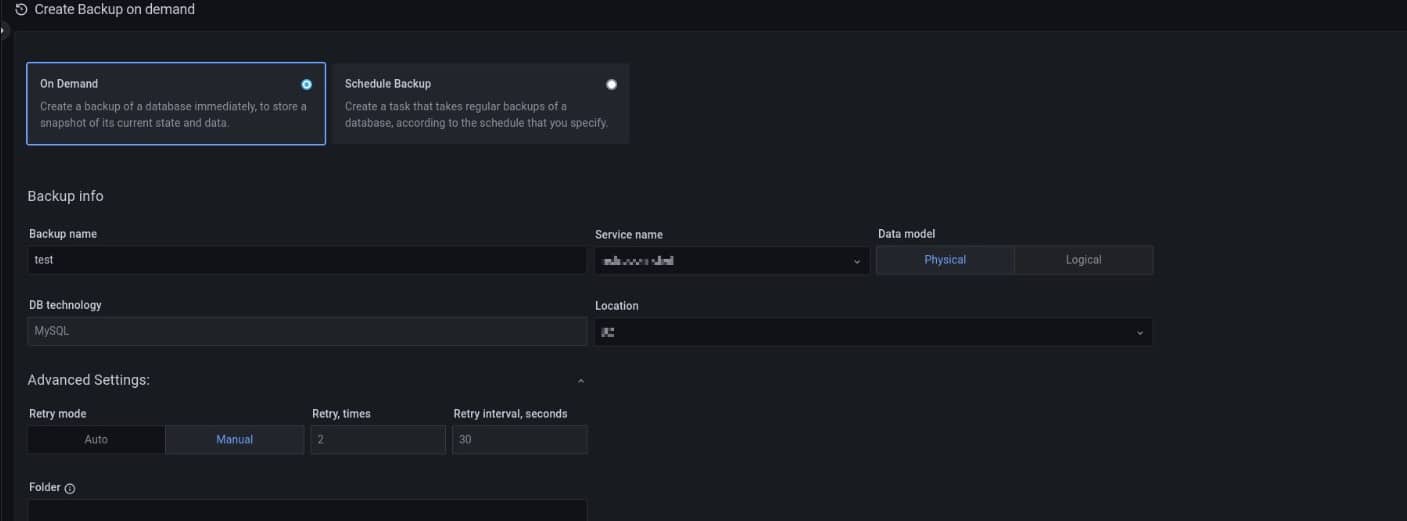Click the Backup info heading

tap(65, 196)
